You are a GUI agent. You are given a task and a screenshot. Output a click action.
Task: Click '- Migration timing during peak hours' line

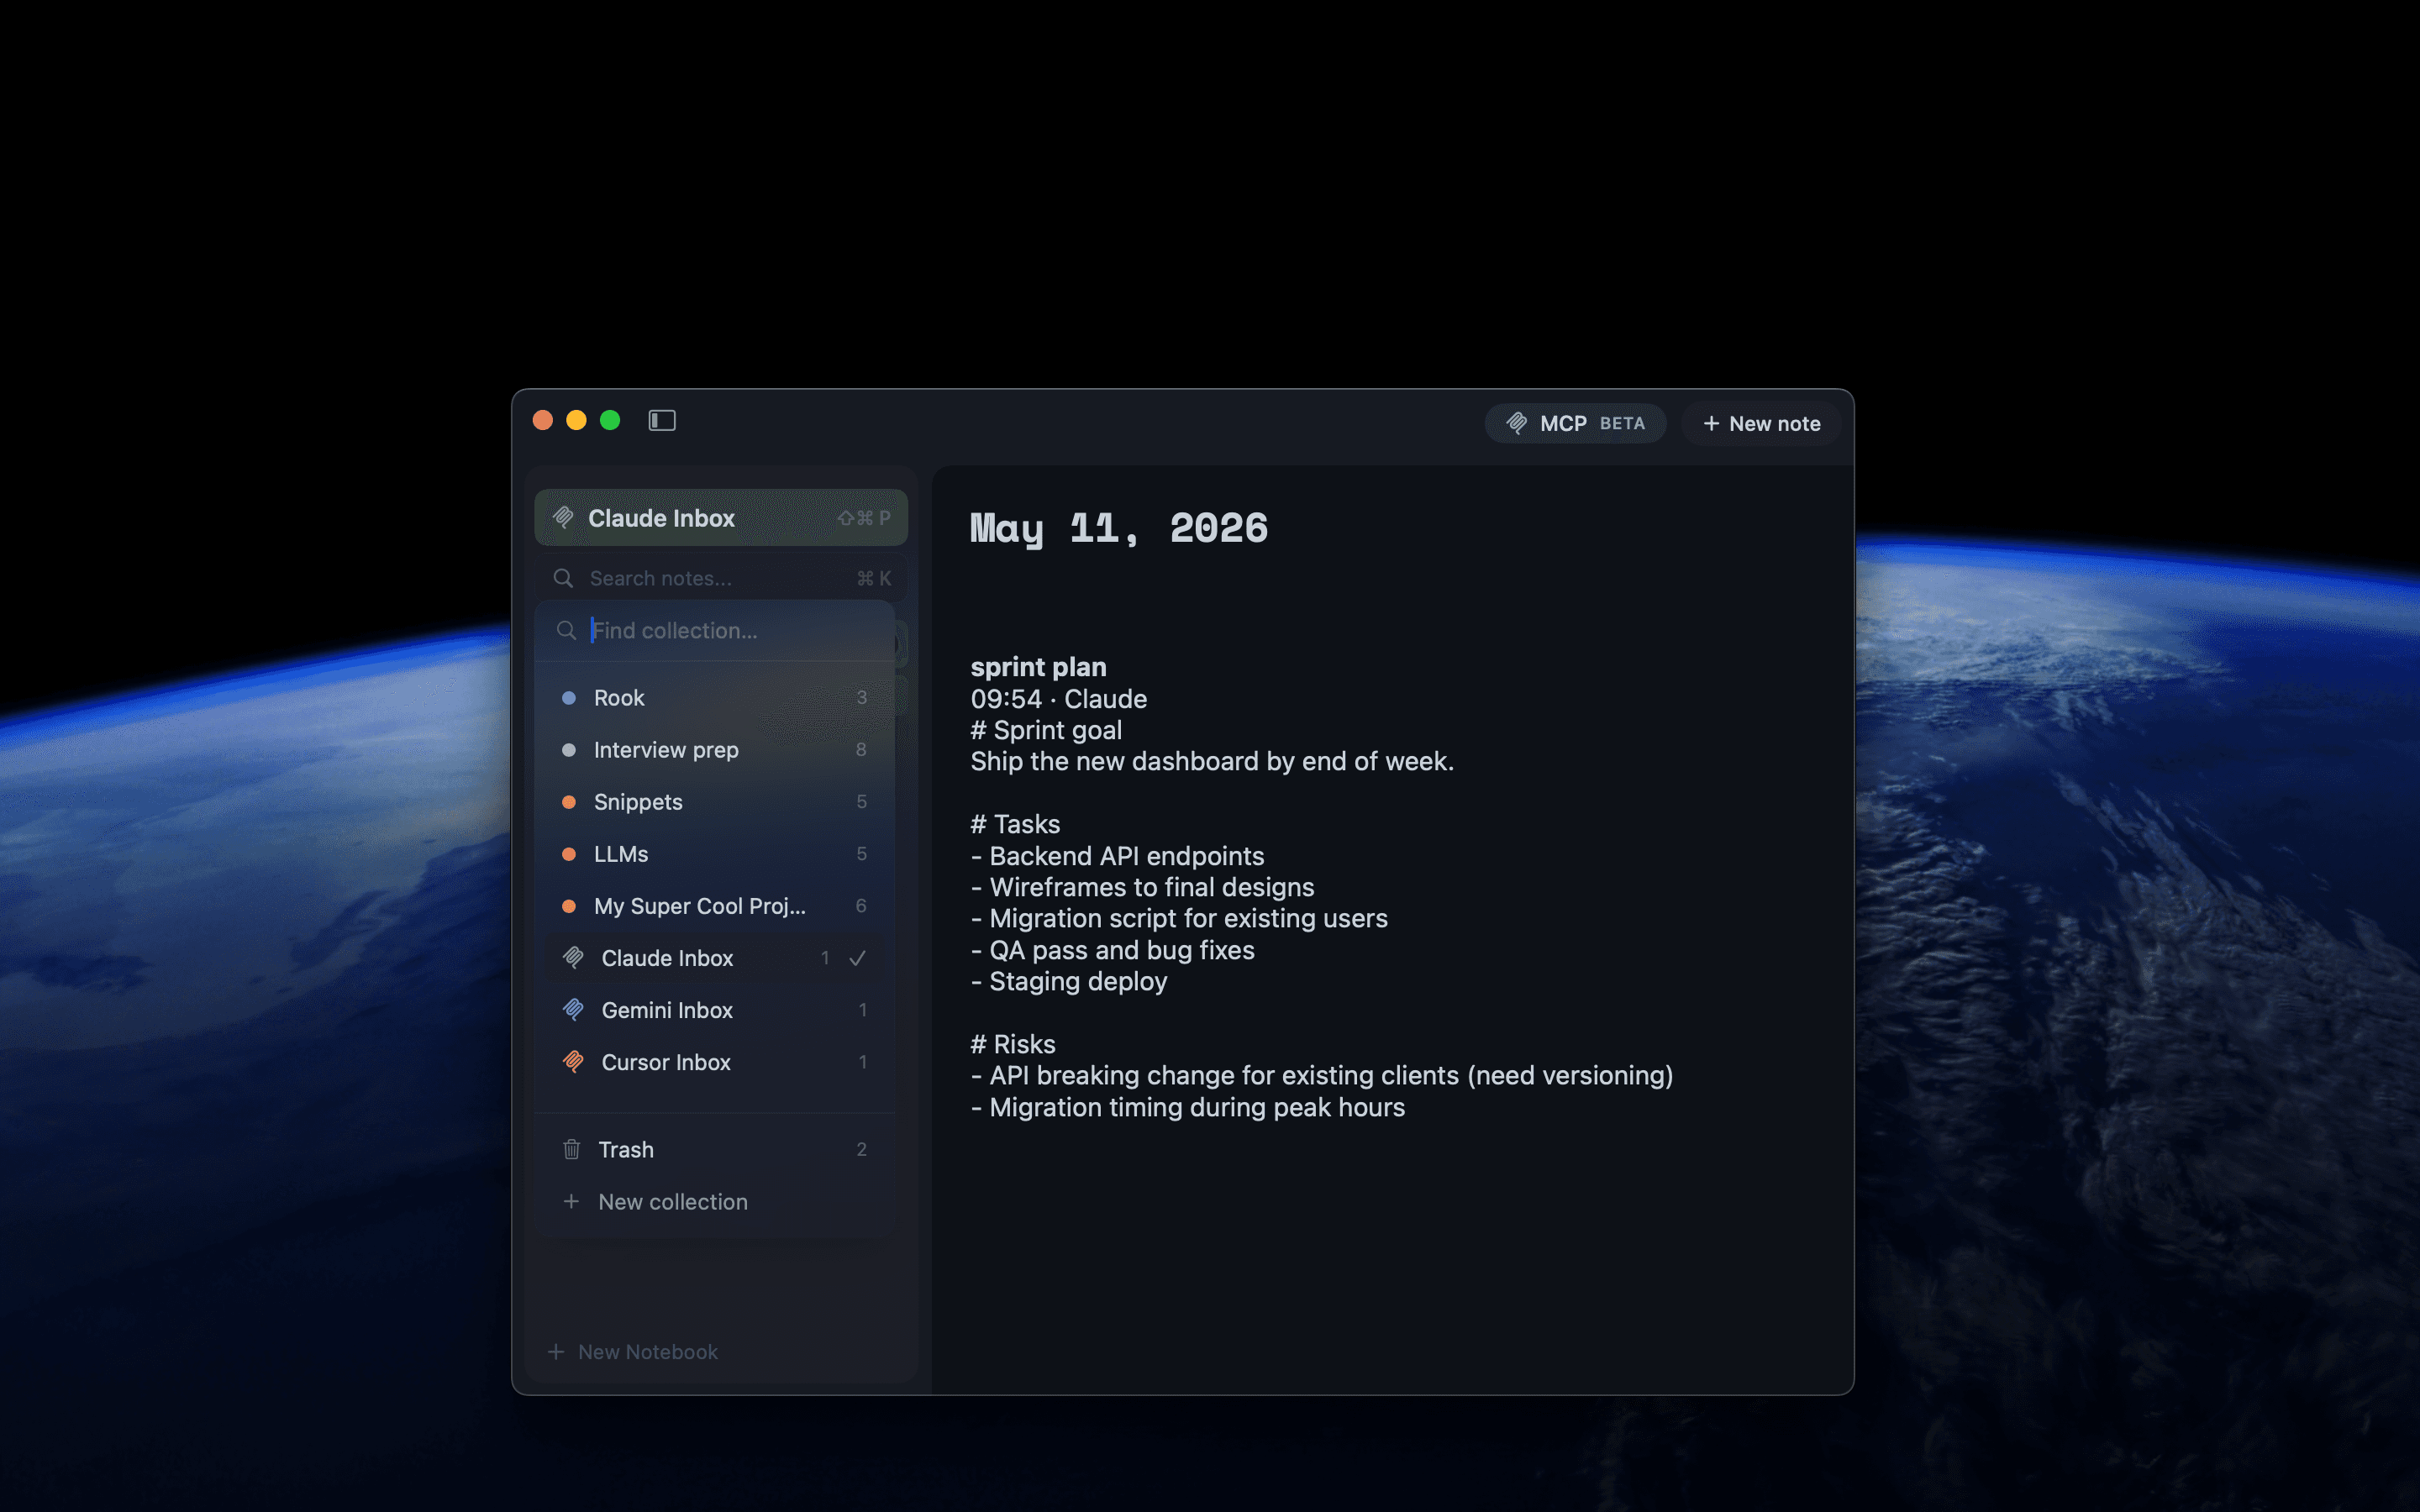coord(1187,1107)
